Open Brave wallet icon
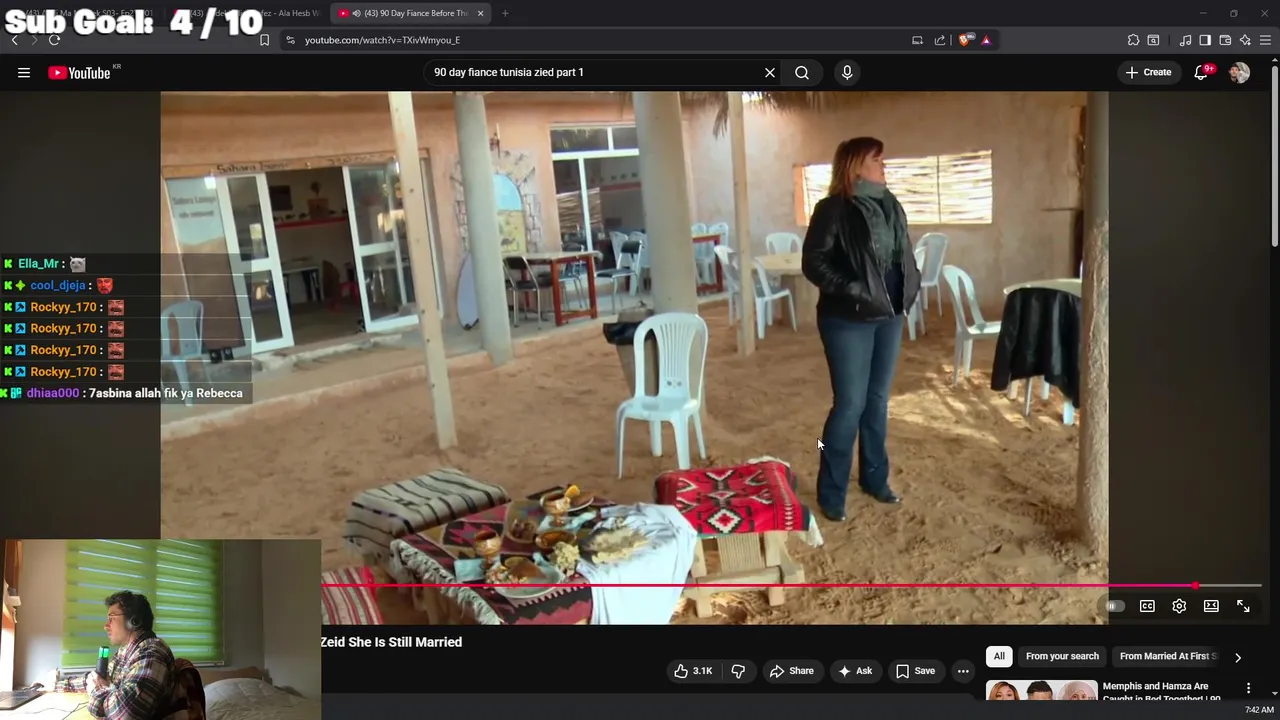Screen dimensions: 1280x720 tap(1225, 40)
